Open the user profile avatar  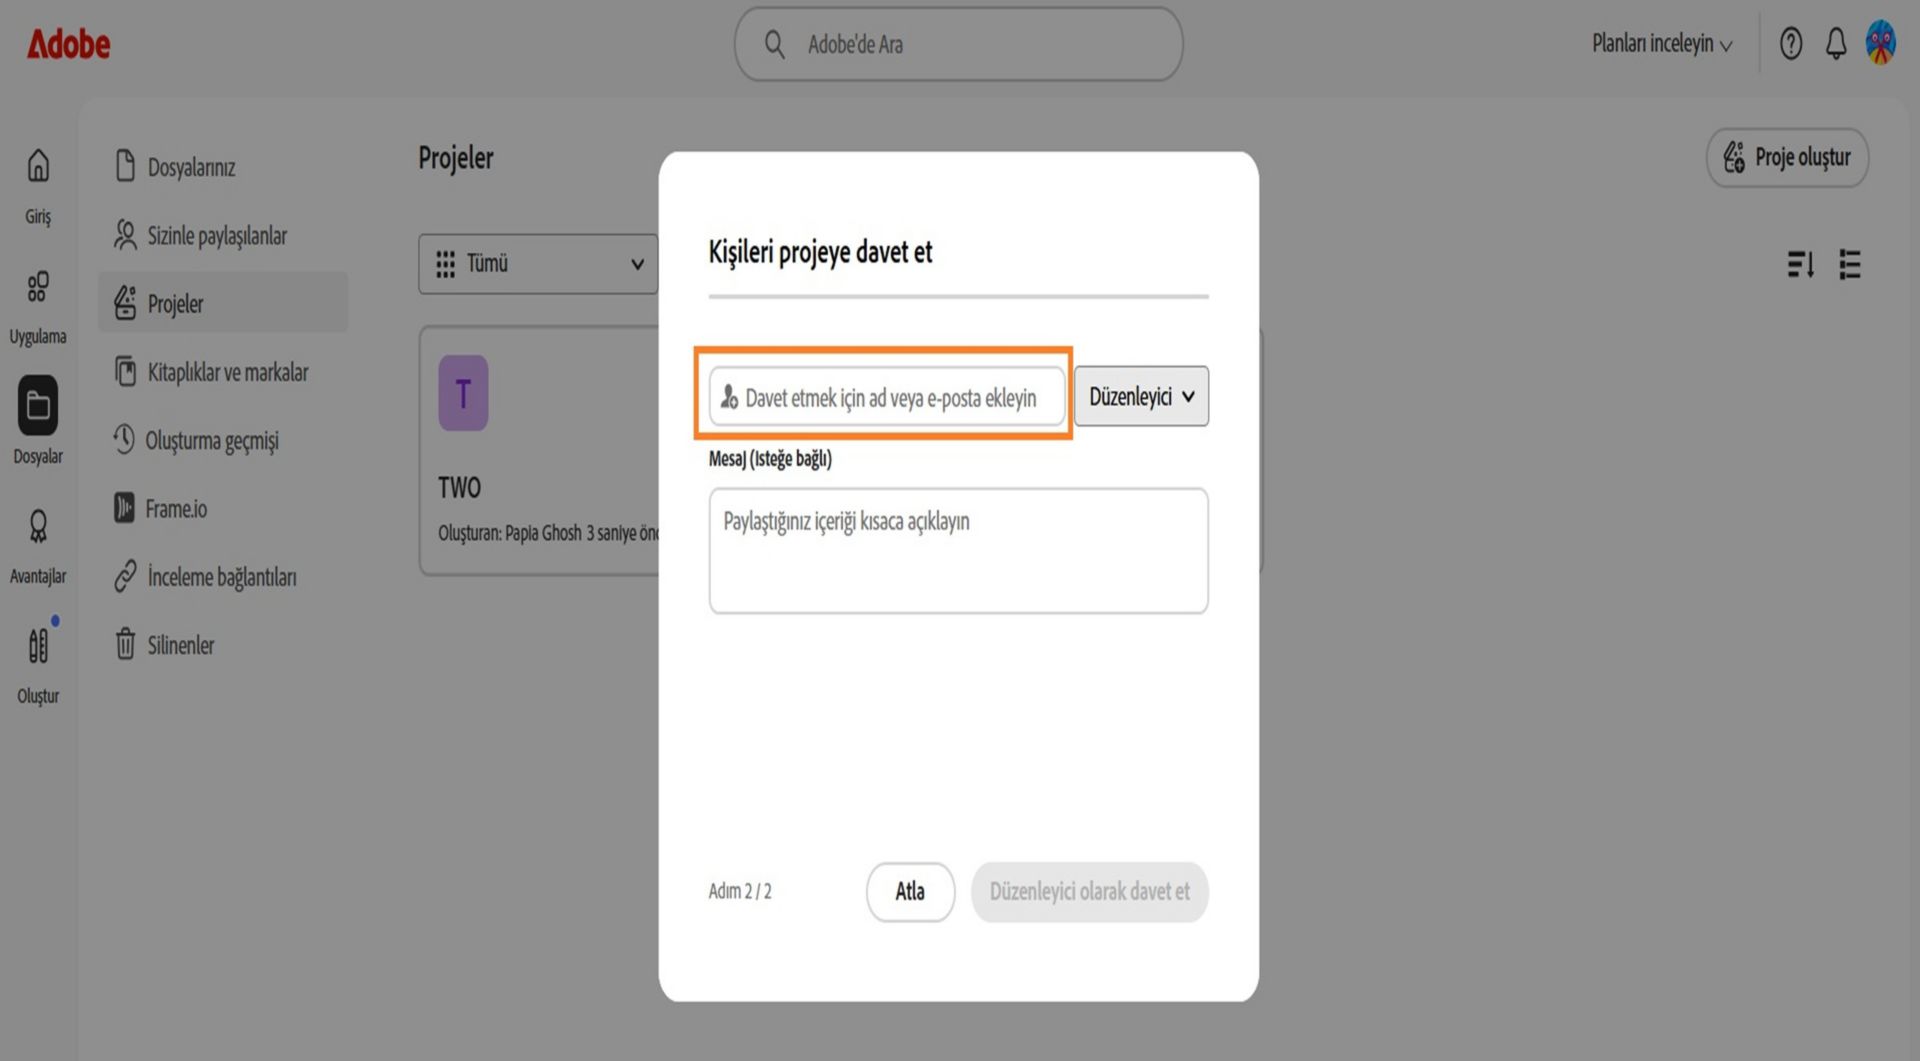[x=1881, y=43]
